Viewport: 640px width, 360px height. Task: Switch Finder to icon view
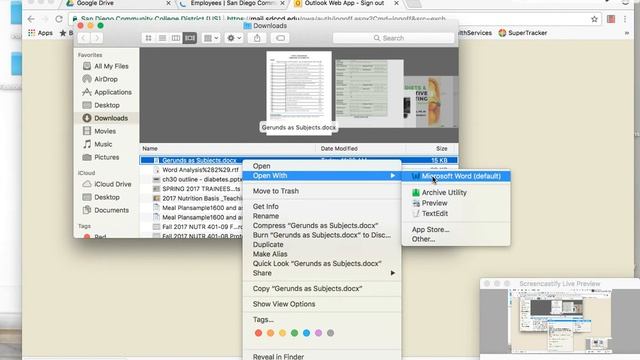point(149,38)
